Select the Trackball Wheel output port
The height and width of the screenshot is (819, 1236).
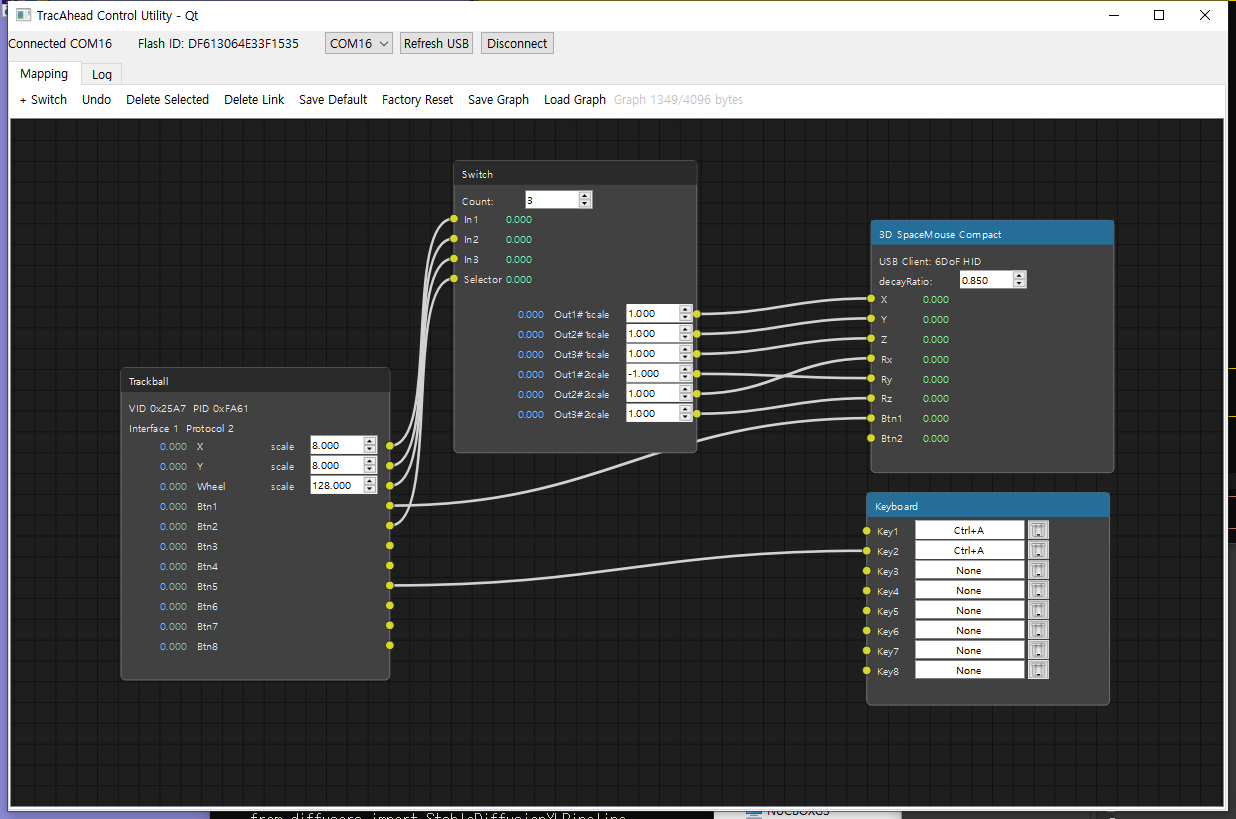[390, 486]
